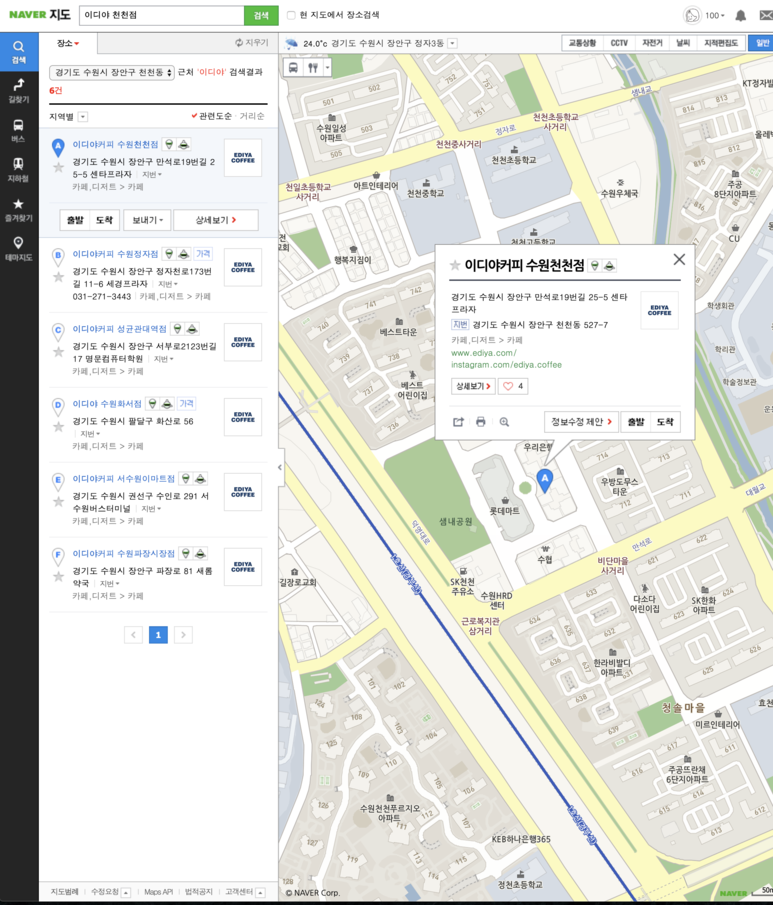The image size is (773, 905).
Task: Toggle 지적편집도 cadastral layer
Action: click(721, 43)
